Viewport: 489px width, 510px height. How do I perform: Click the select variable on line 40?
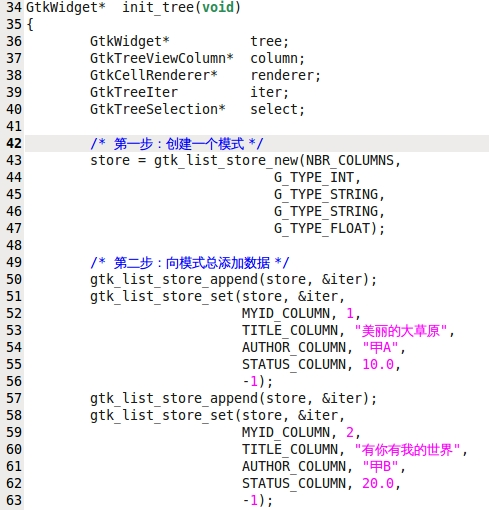(x=274, y=109)
